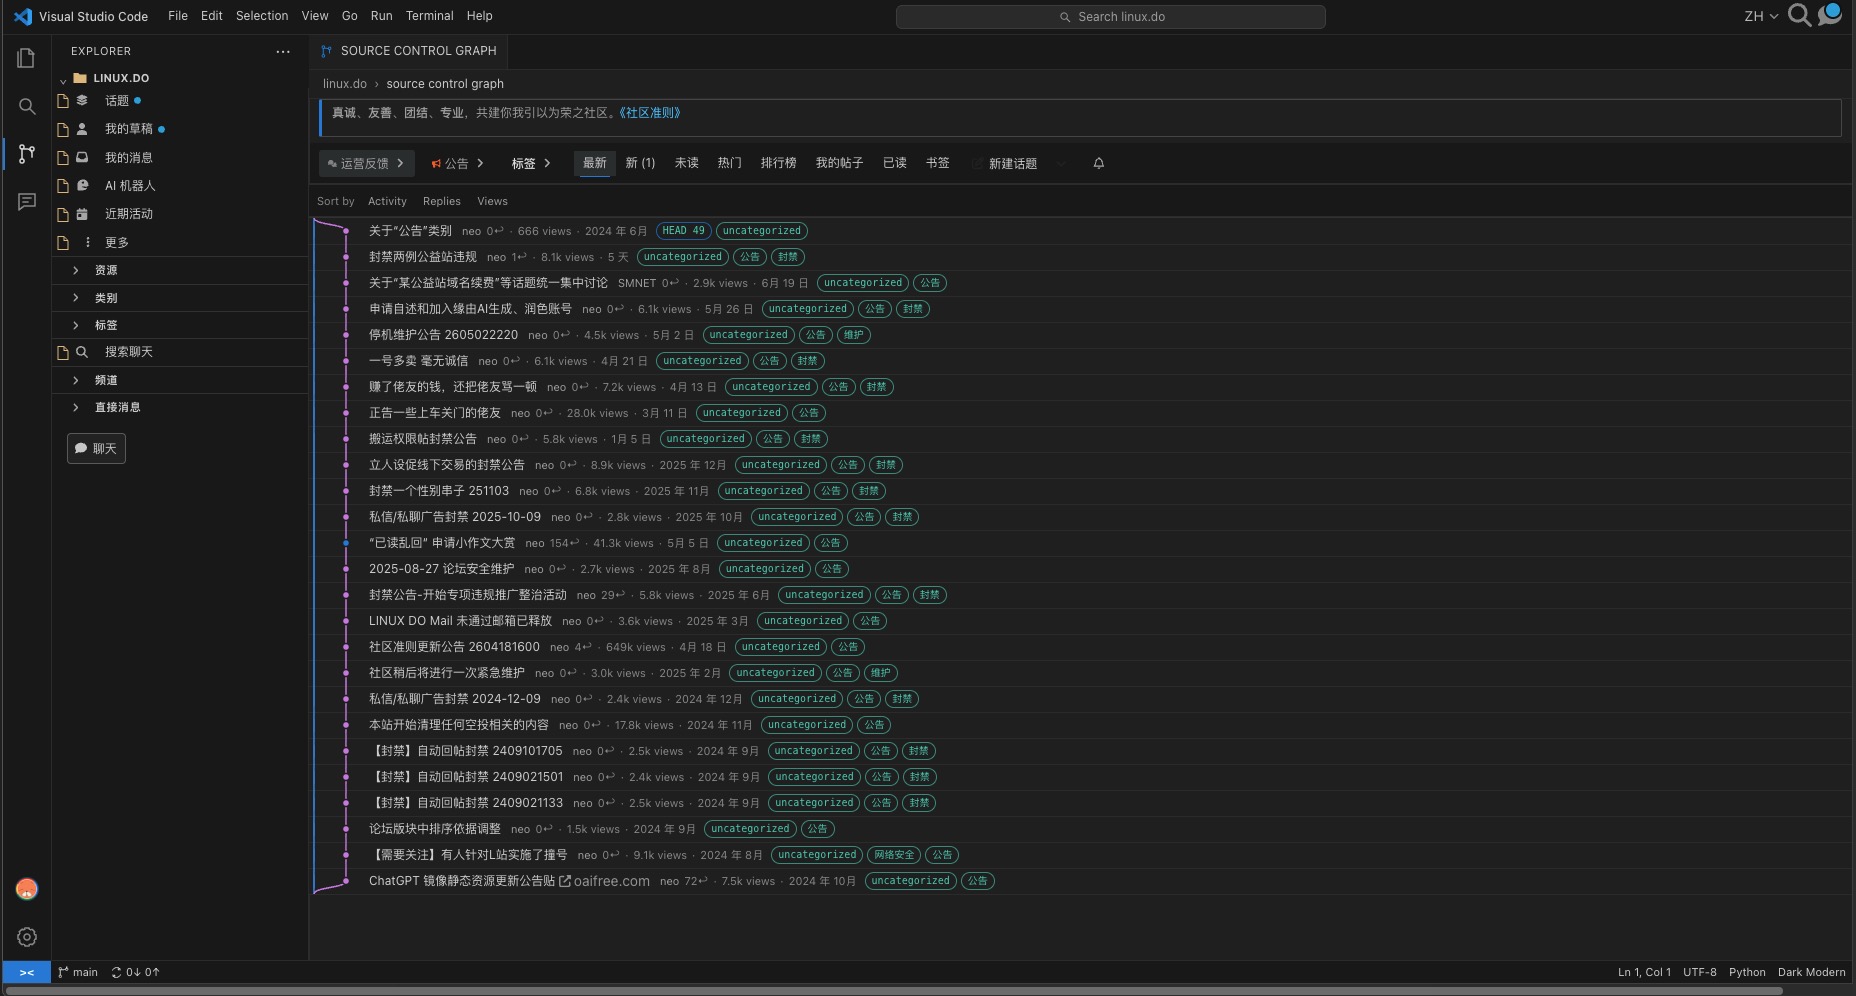Screen dimensions: 1856x996
Task: Click the Dark Modern theme indicator
Action: coord(1811,972)
